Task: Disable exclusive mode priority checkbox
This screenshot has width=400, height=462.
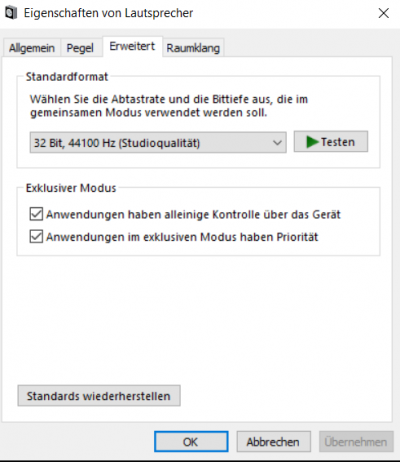Action: [36, 237]
